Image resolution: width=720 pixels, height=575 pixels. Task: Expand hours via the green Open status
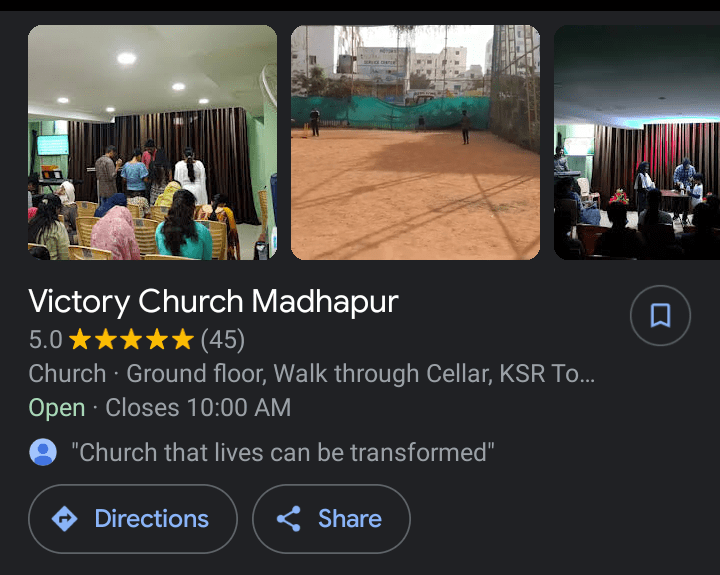57,408
